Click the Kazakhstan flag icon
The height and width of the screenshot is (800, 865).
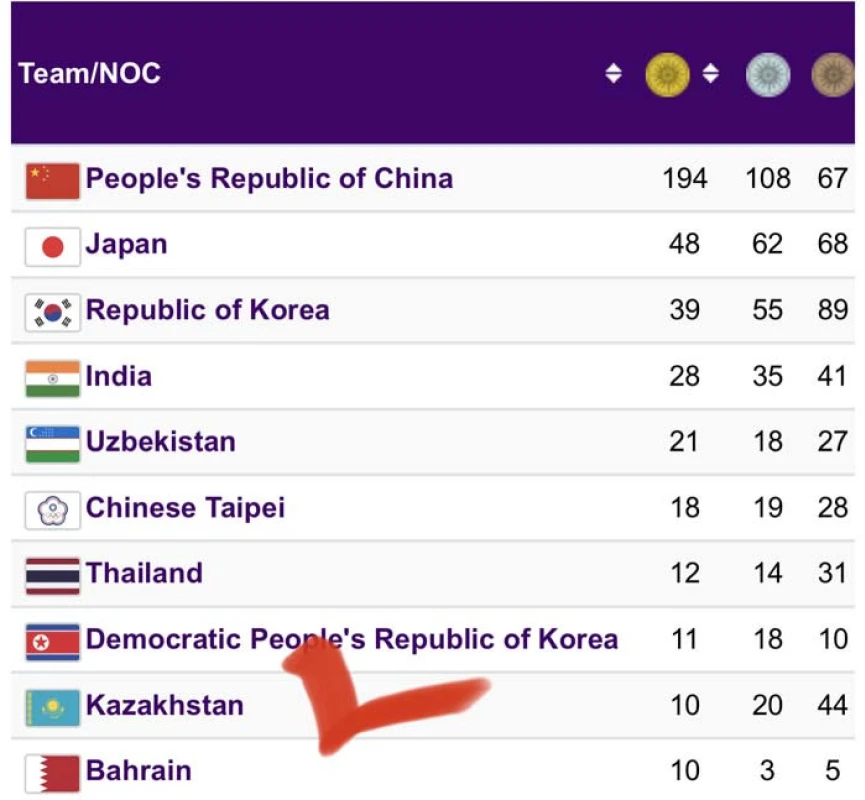(52, 707)
